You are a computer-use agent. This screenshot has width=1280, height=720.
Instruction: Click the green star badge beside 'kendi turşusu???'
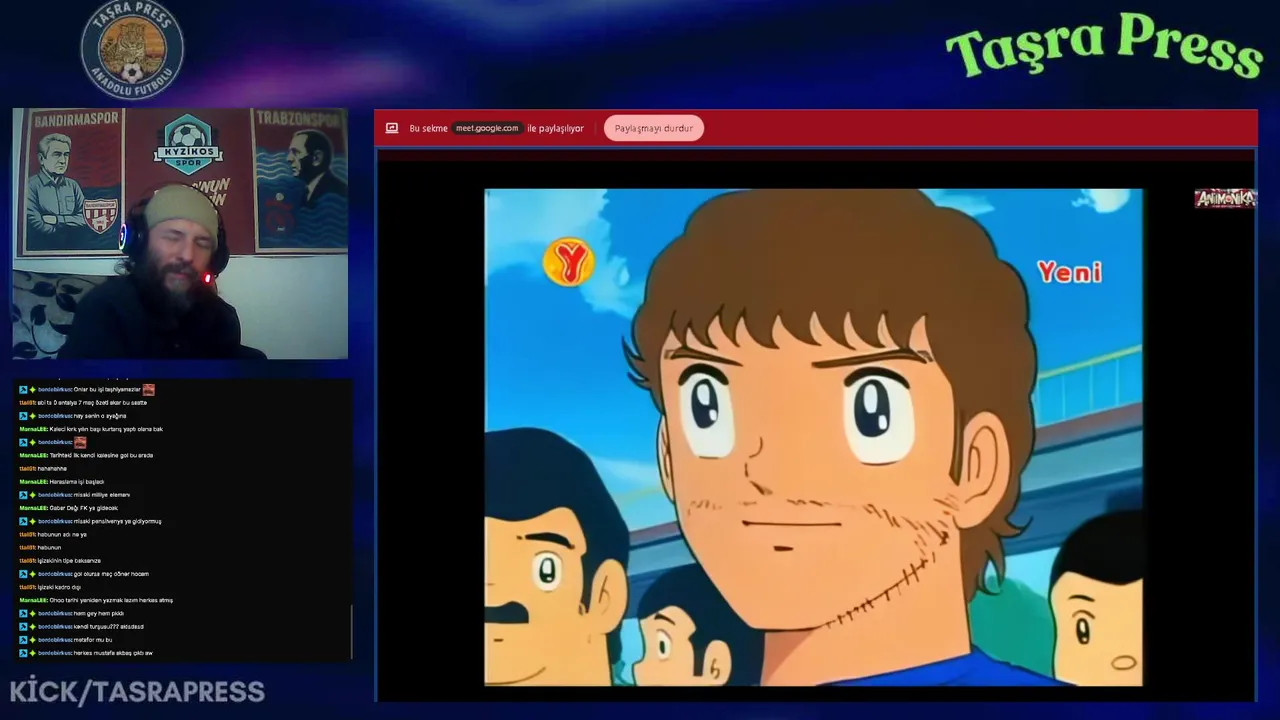(x=32, y=627)
